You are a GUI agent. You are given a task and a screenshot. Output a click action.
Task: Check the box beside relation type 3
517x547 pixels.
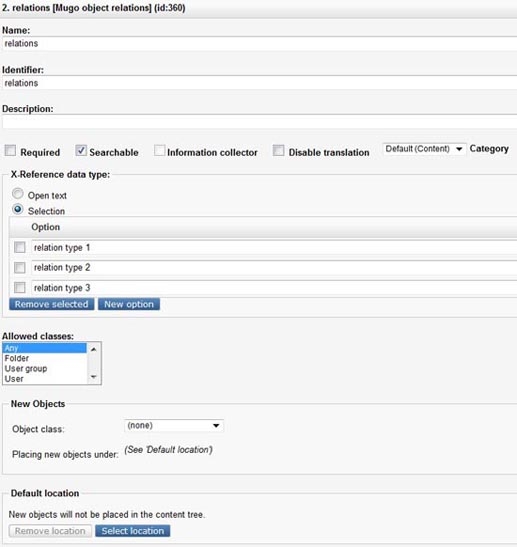coord(20,288)
